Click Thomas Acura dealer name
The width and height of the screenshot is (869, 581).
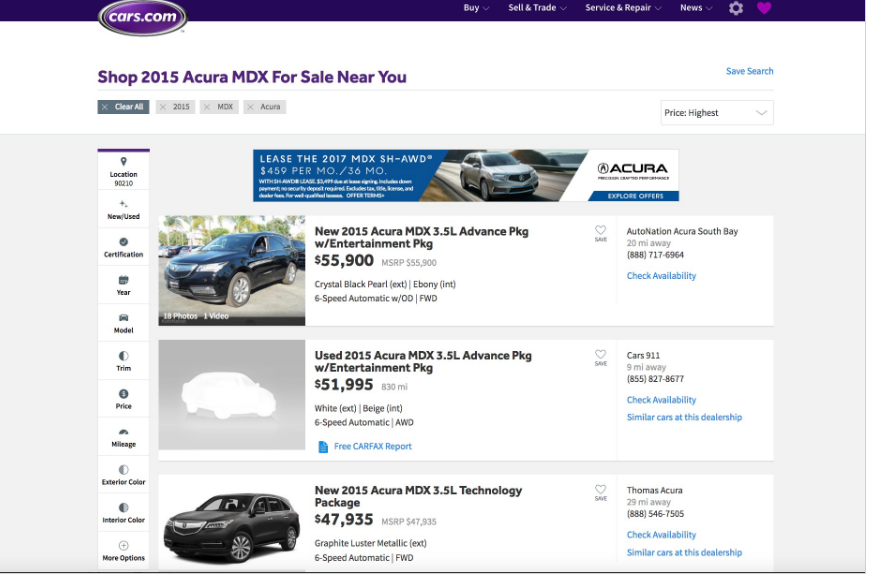coord(655,490)
